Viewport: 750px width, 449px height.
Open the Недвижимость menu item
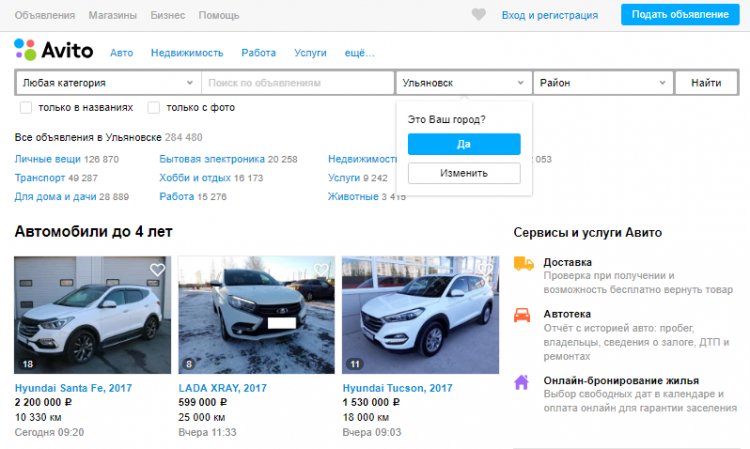185,53
